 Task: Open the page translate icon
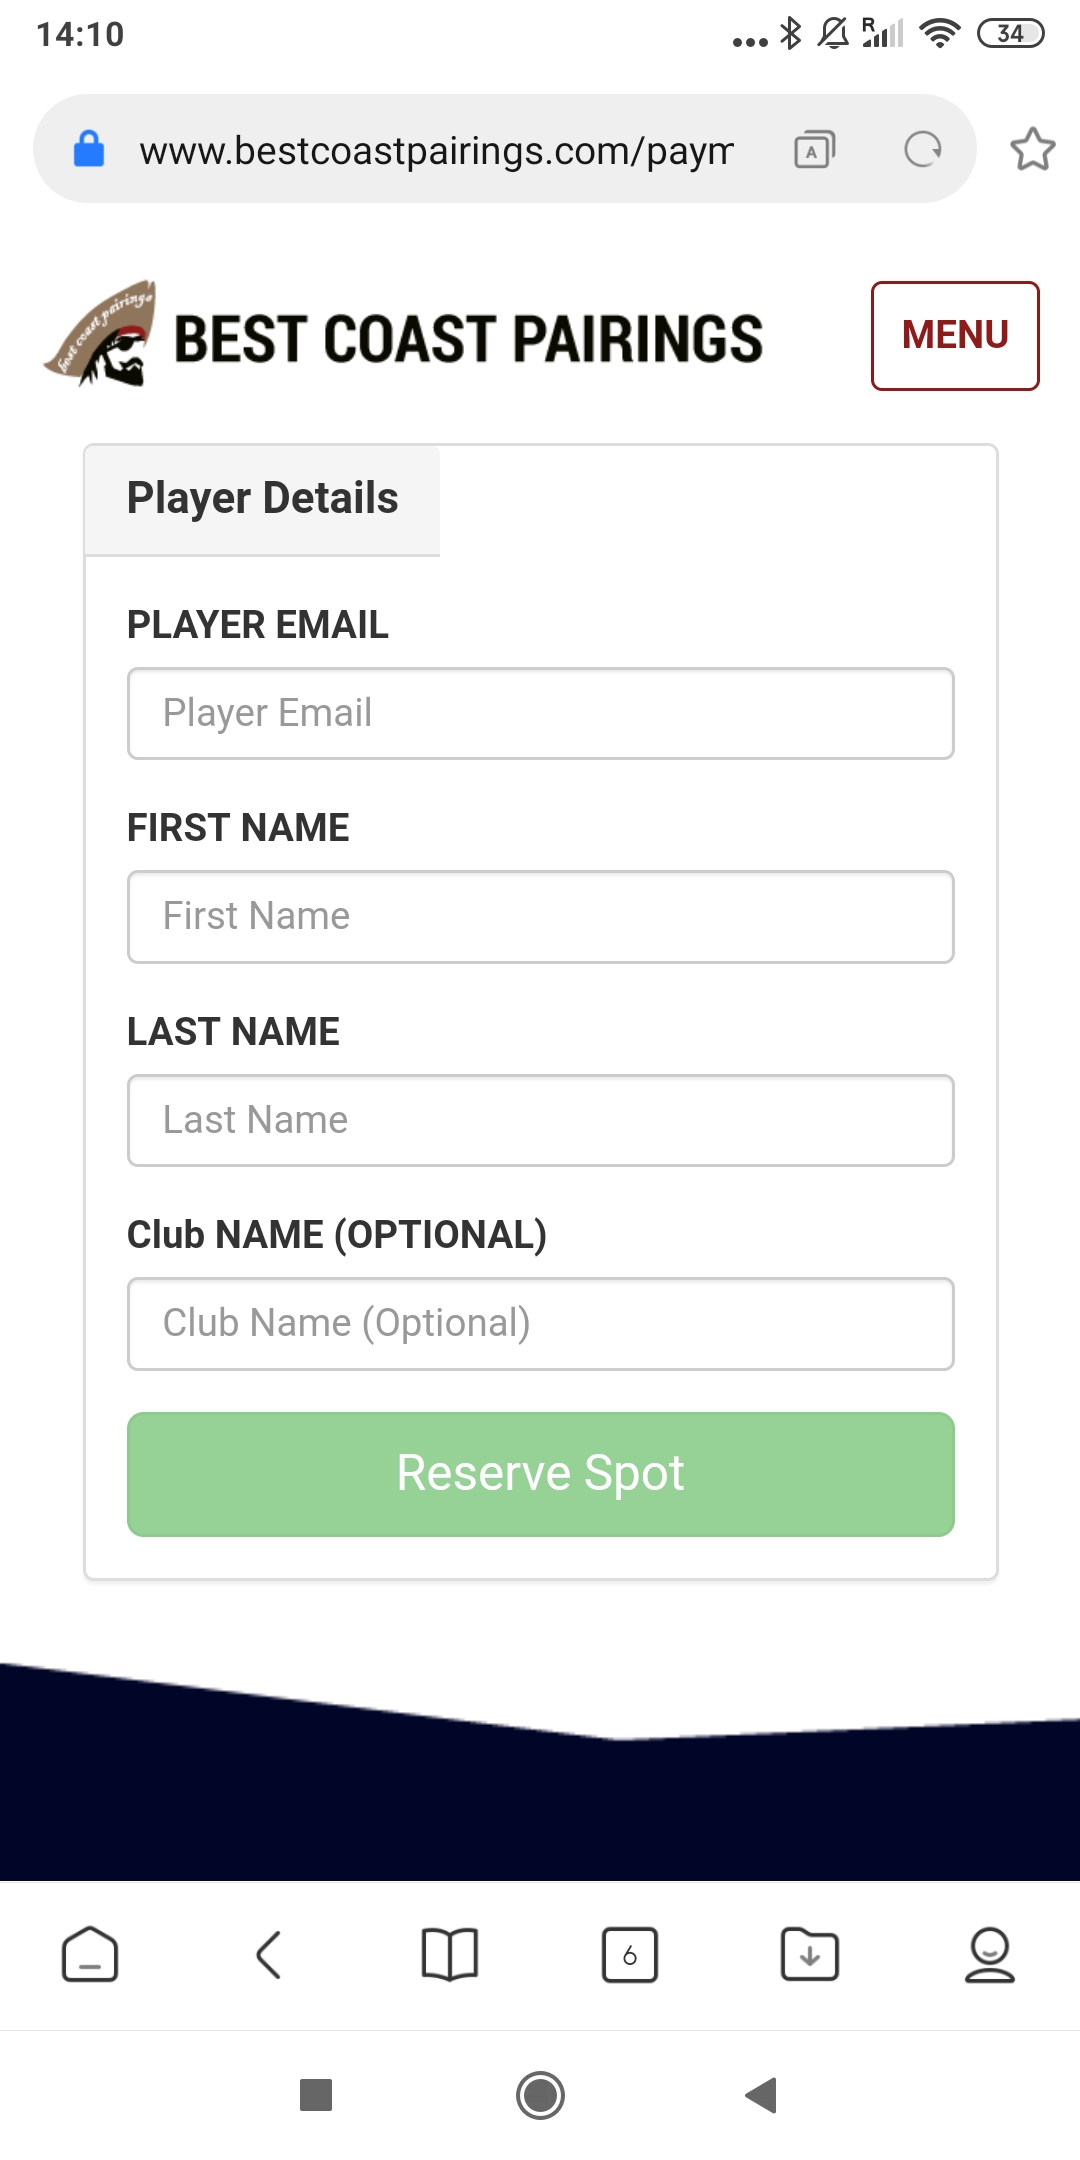pos(814,150)
